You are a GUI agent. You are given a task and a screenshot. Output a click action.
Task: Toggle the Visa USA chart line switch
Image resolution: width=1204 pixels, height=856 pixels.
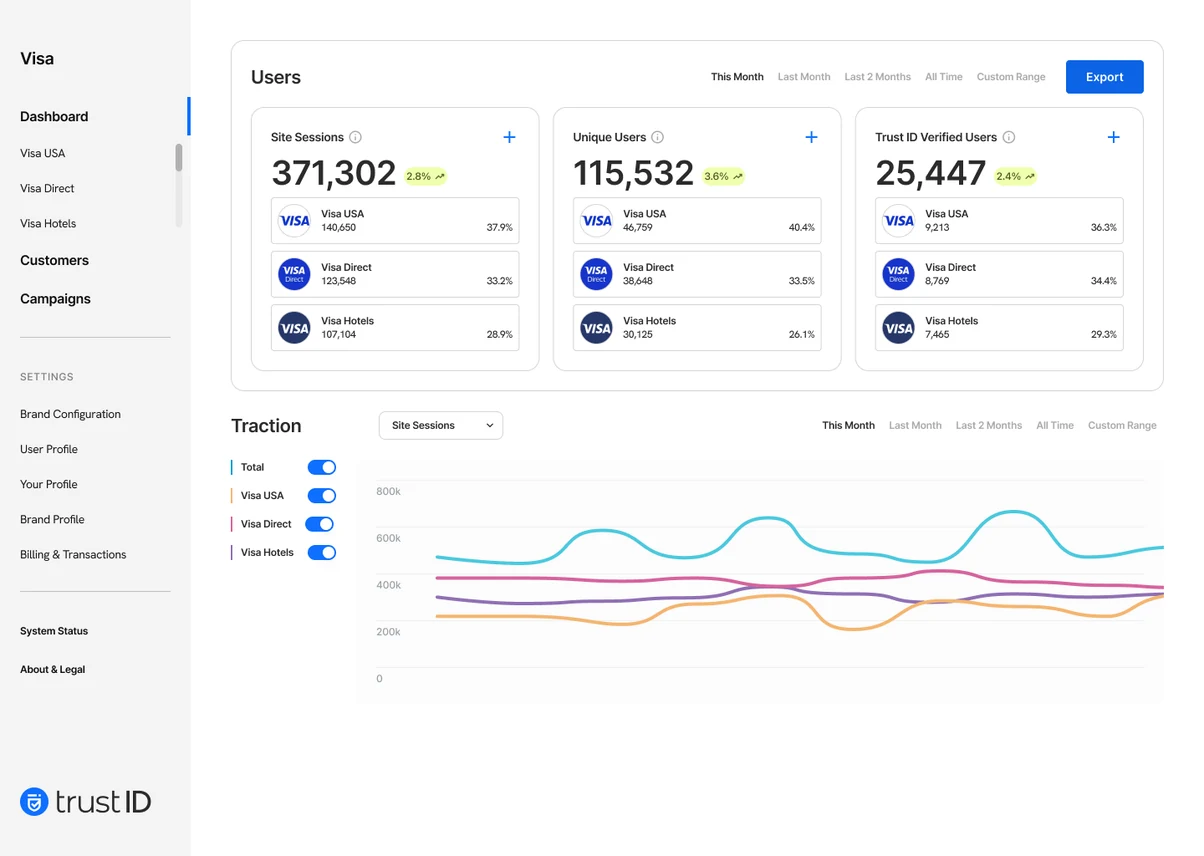[321, 495]
